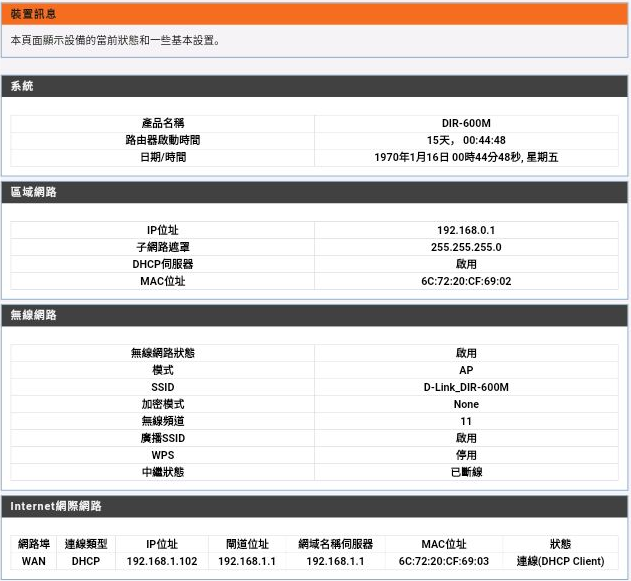Click the 連線類型 column header
The image size is (631, 581).
[86, 544]
